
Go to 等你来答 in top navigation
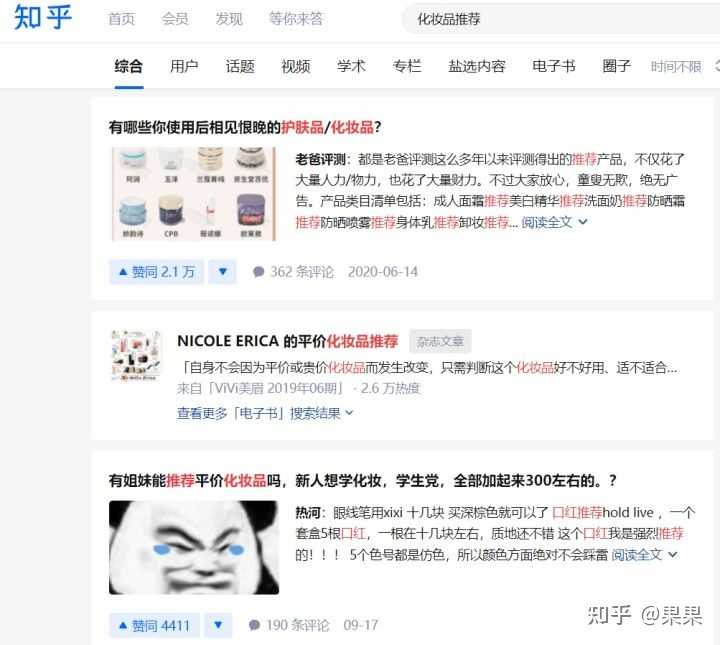coord(296,19)
